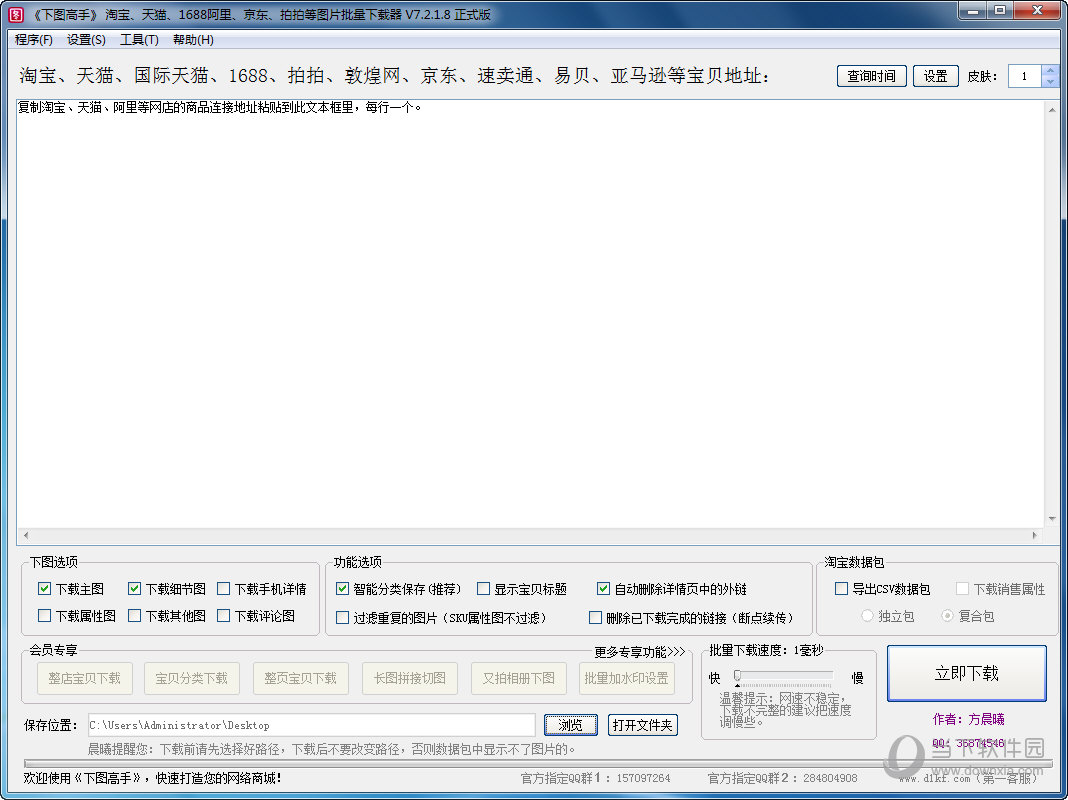Screen dimensions: 1068x800
Task: Click the 温馨提示 speed hint text
Action: coord(785,709)
